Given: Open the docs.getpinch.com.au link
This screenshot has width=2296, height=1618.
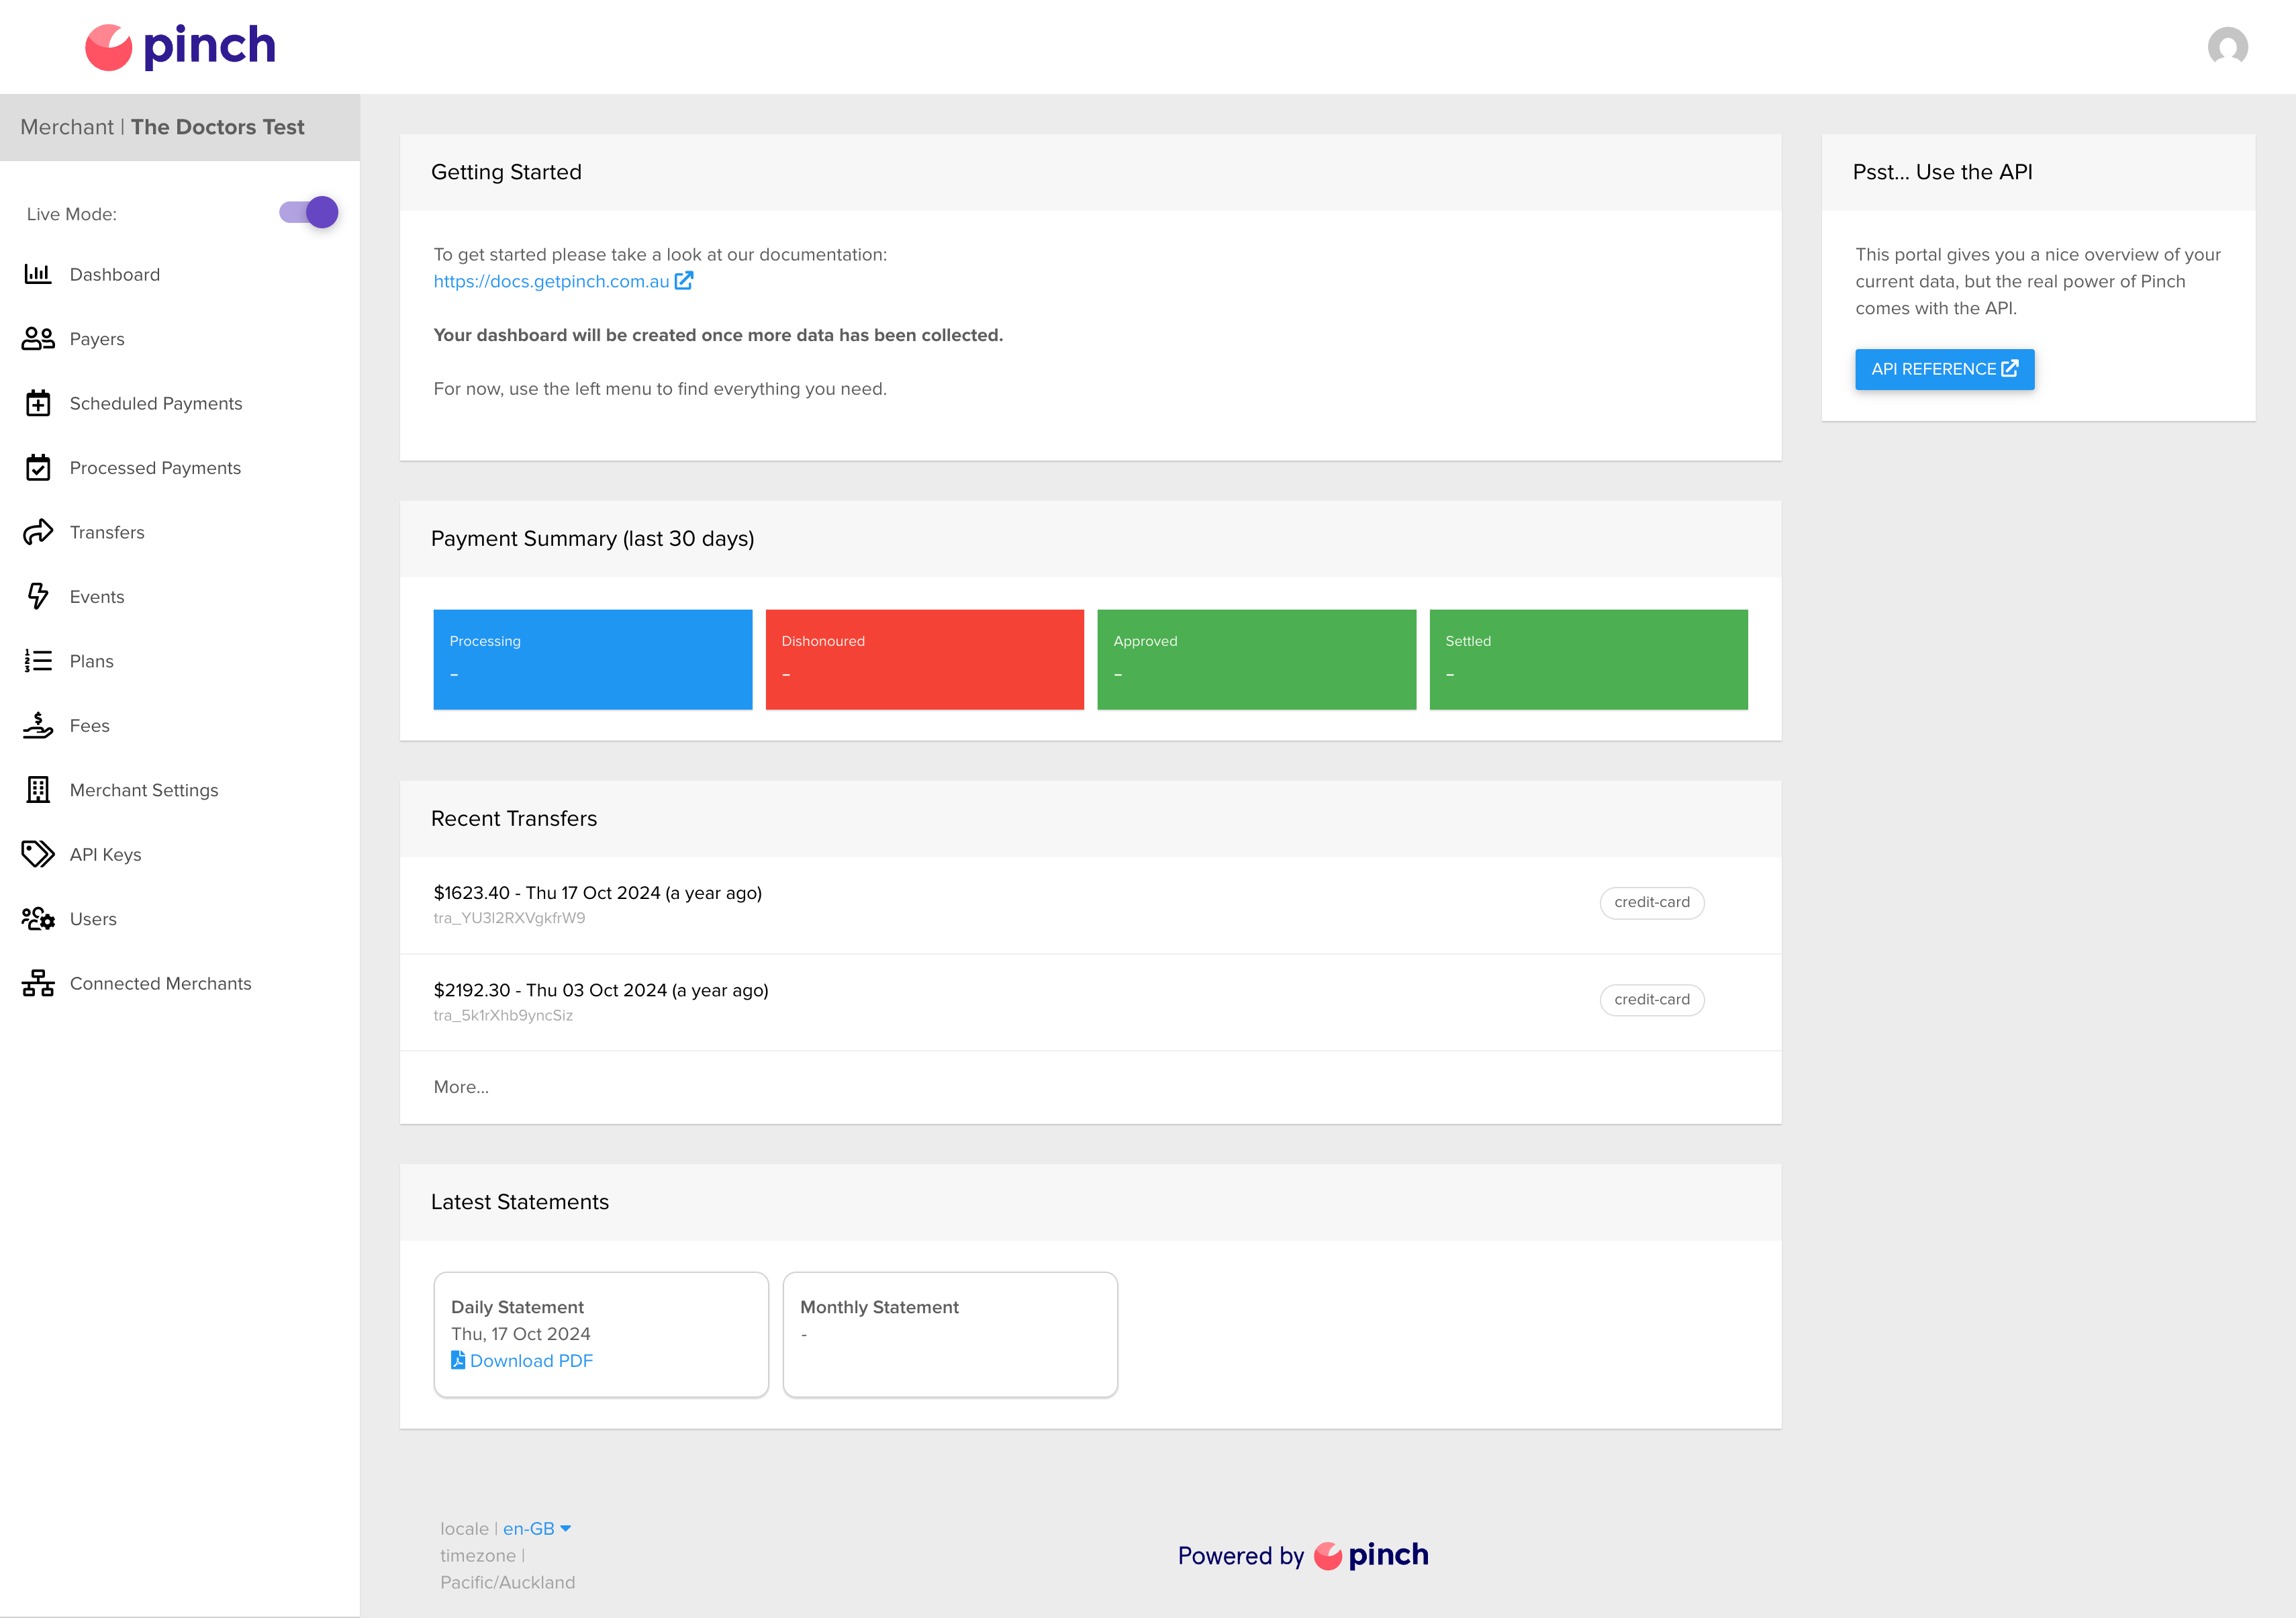Looking at the screenshot, I should [551, 281].
